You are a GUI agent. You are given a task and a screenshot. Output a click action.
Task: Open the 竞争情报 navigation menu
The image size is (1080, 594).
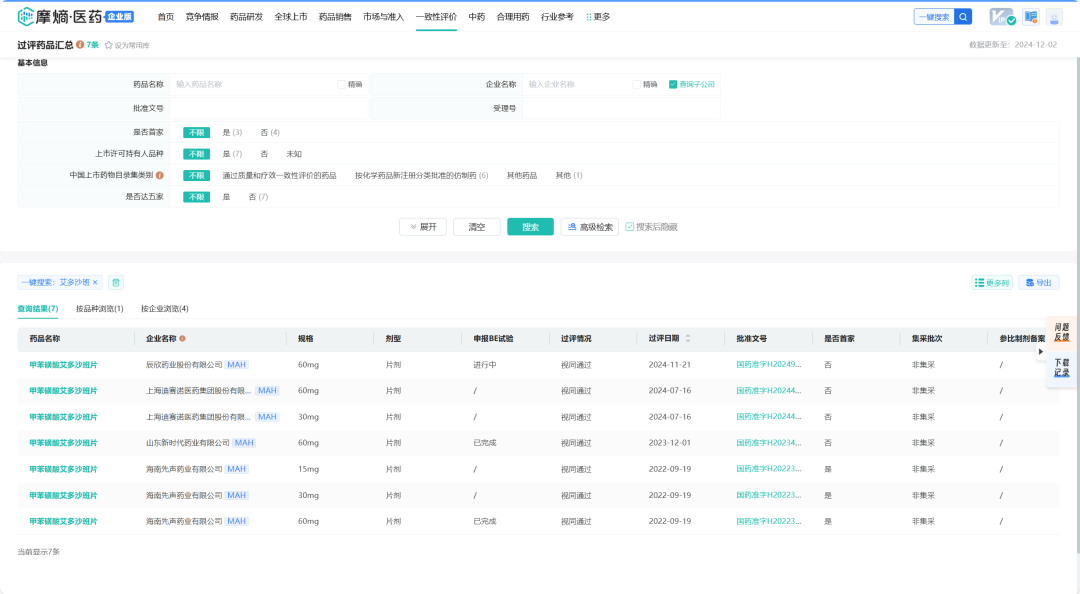(202, 17)
